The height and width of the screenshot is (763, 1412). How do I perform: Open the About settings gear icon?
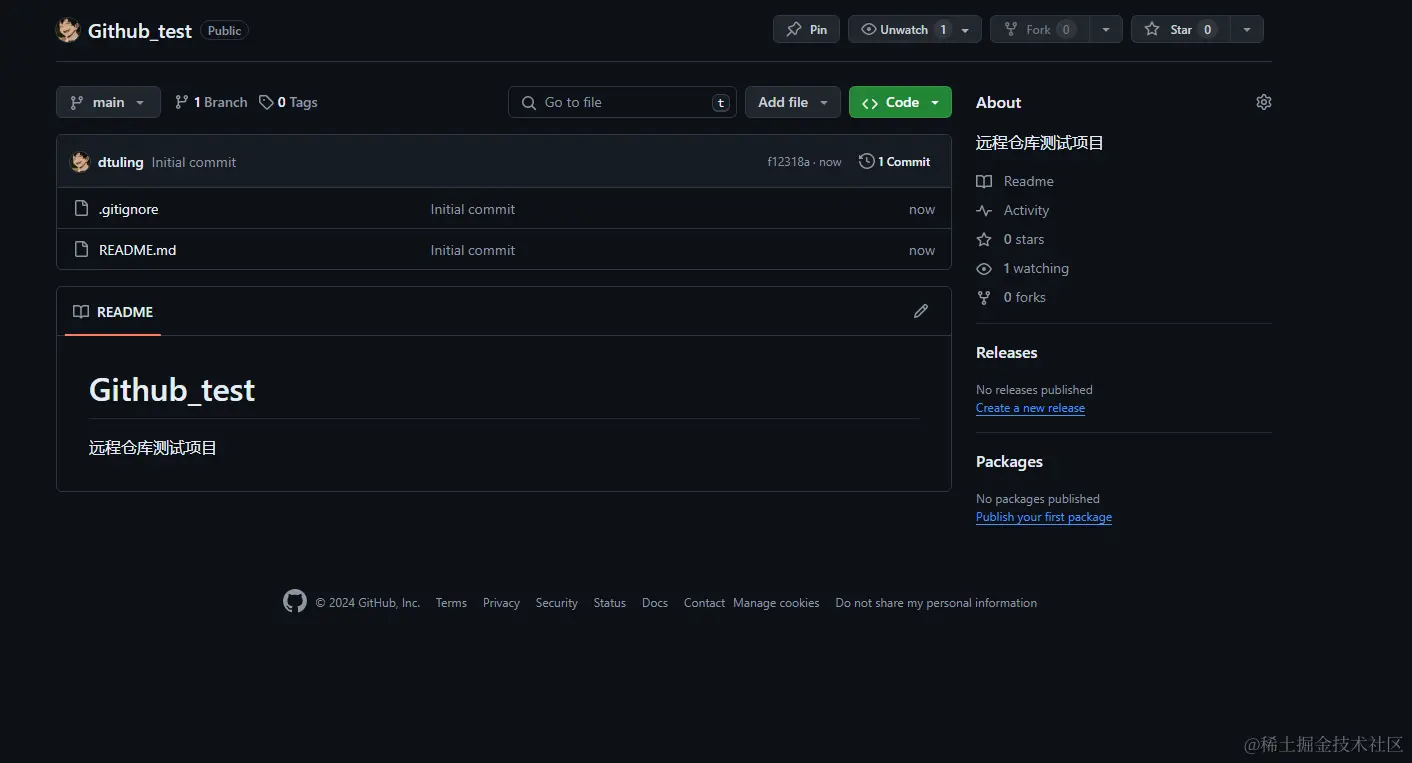click(x=1264, y=102)
